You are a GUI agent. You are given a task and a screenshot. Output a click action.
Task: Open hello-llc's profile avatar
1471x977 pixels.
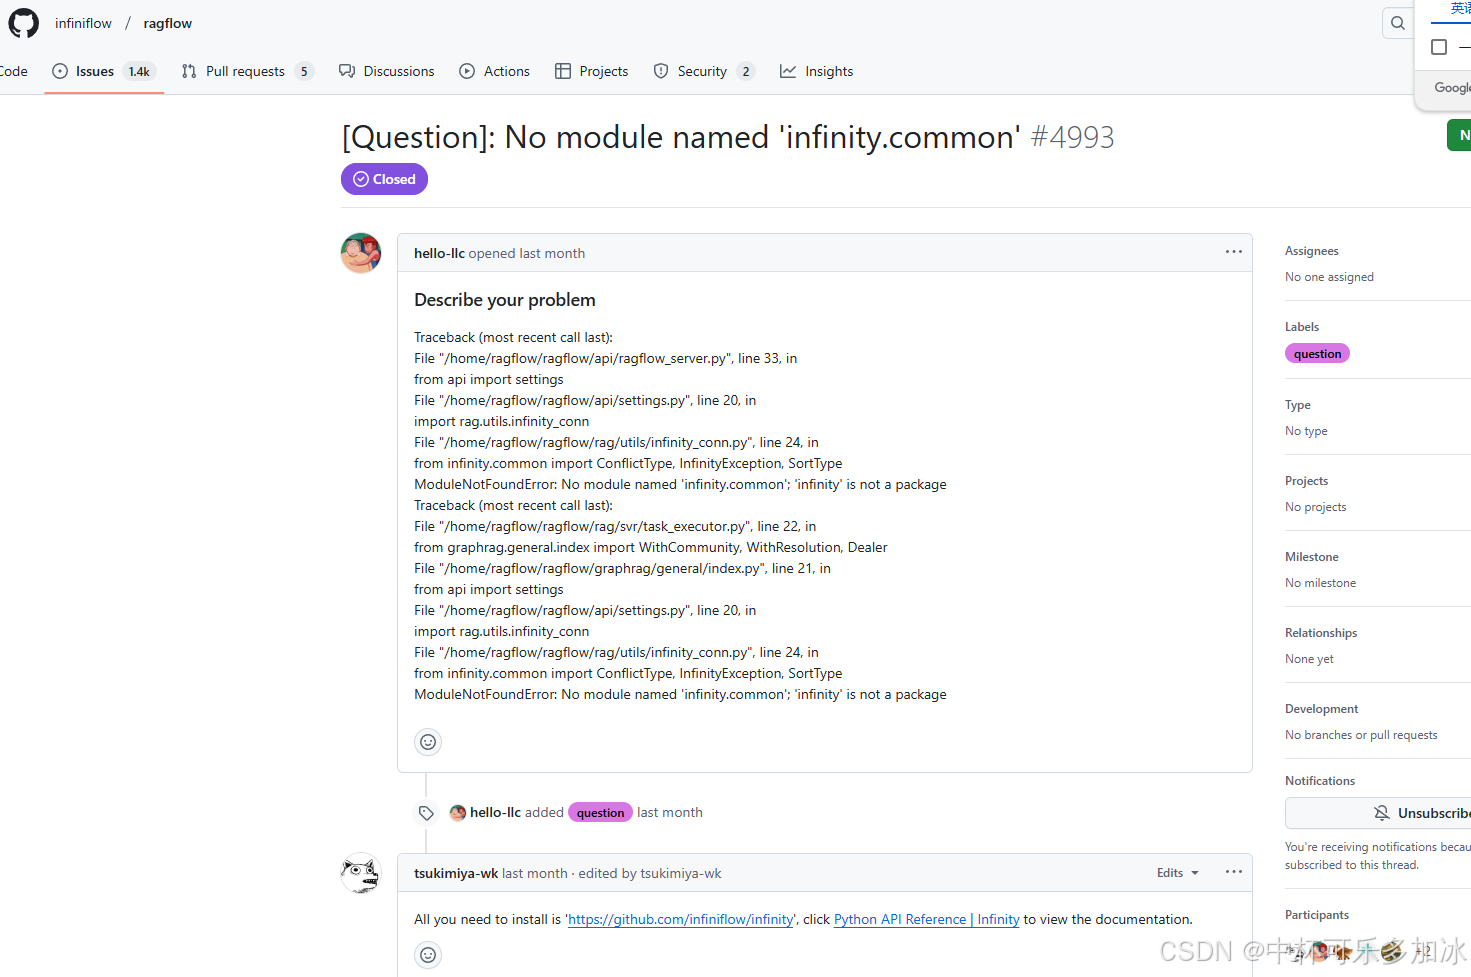coord(361,253)
